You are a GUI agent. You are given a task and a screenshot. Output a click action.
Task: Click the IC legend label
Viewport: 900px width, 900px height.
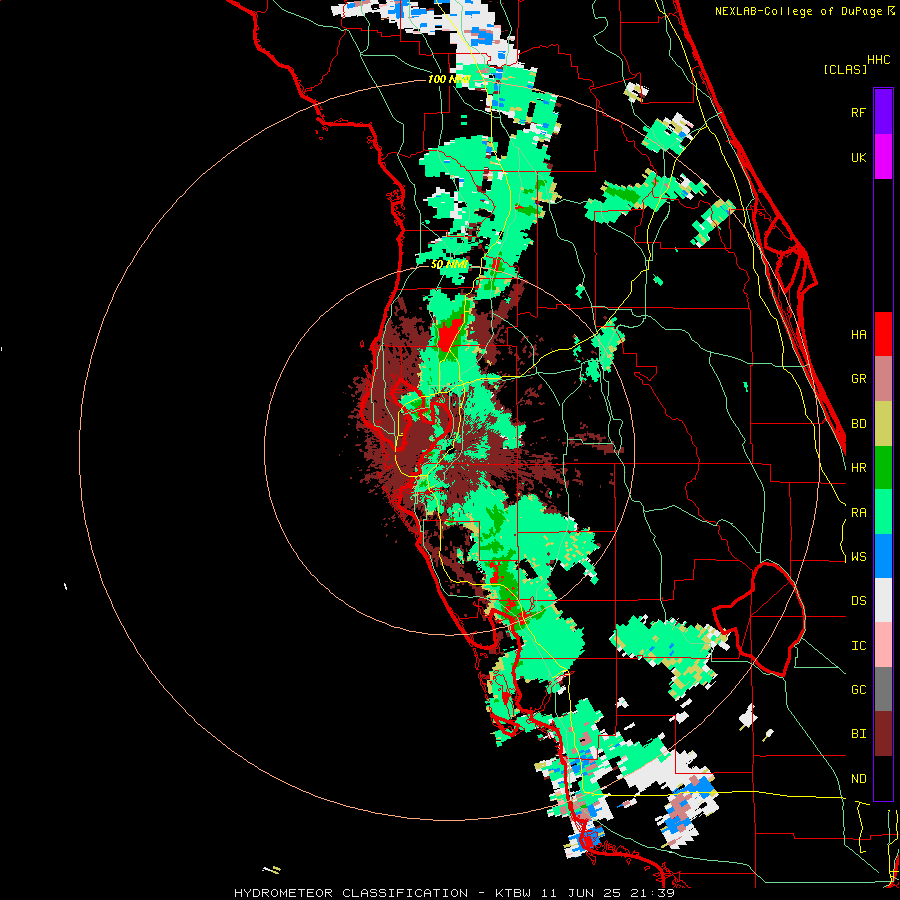859,646
